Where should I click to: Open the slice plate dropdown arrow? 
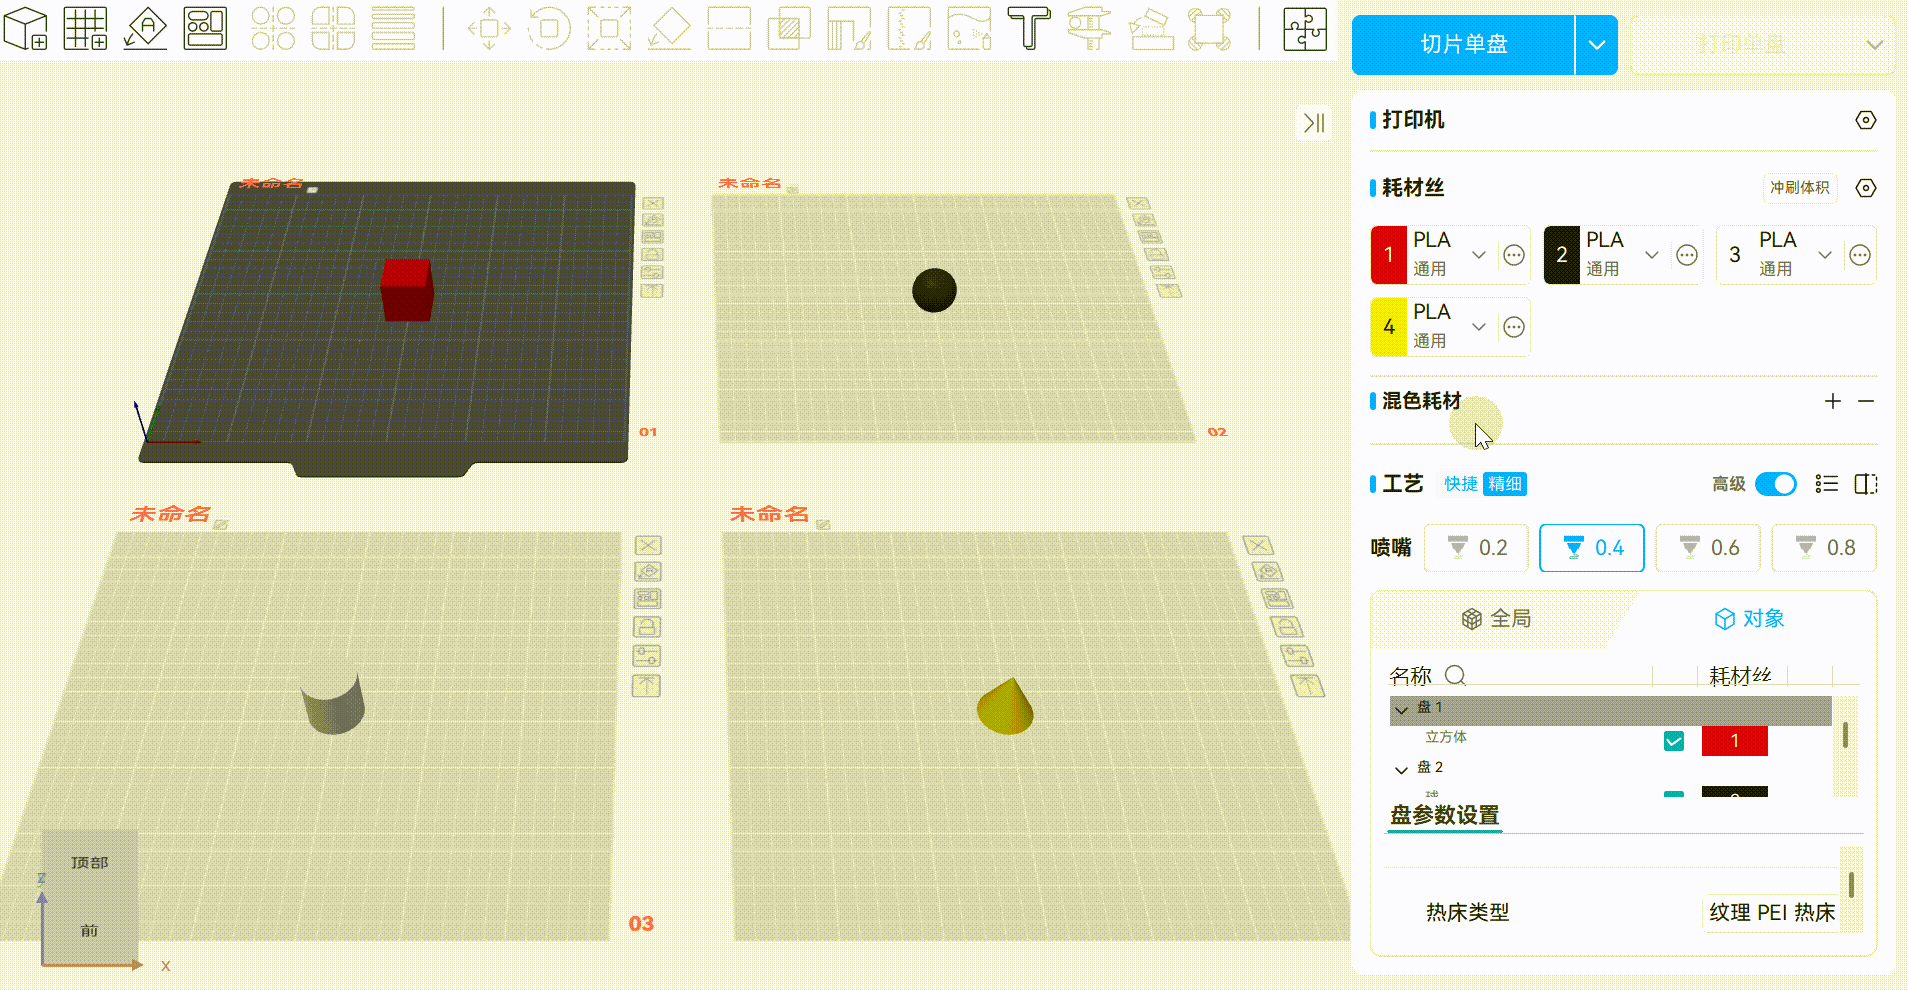[1597, 45]
